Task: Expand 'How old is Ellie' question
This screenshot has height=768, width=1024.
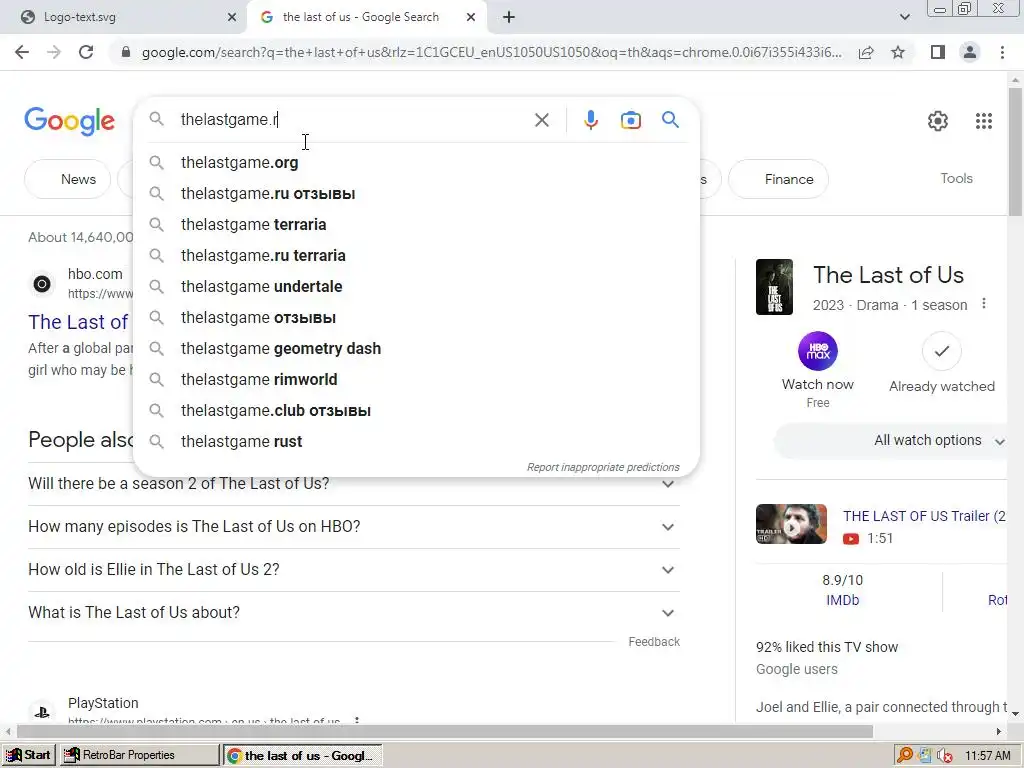Action: 354,570
